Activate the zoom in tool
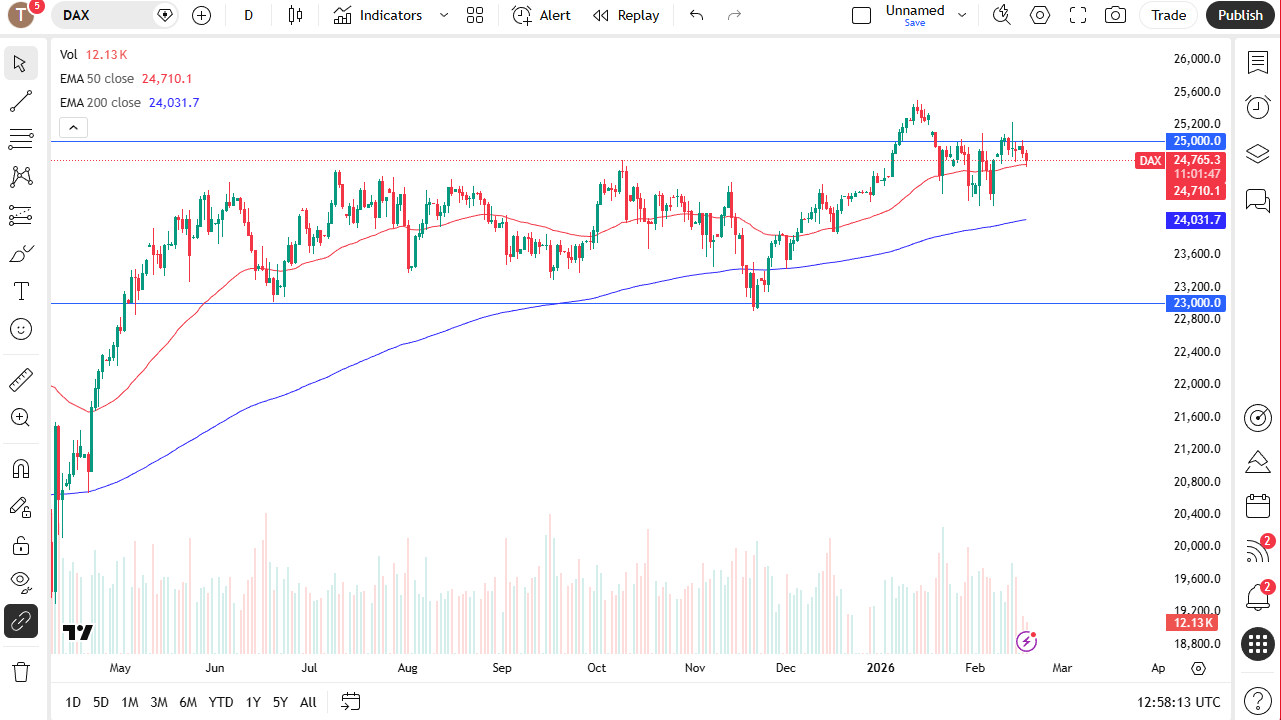 coord(21,417)
